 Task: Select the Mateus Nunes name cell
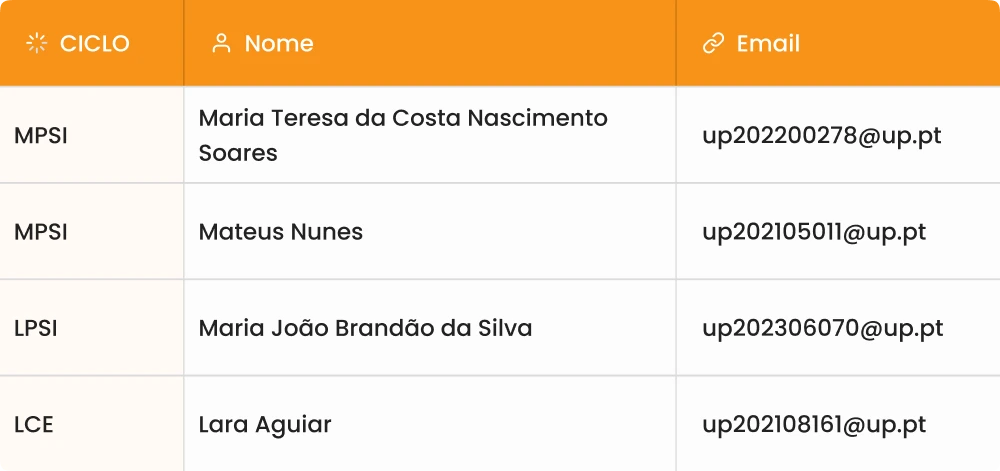coord(281,232)
